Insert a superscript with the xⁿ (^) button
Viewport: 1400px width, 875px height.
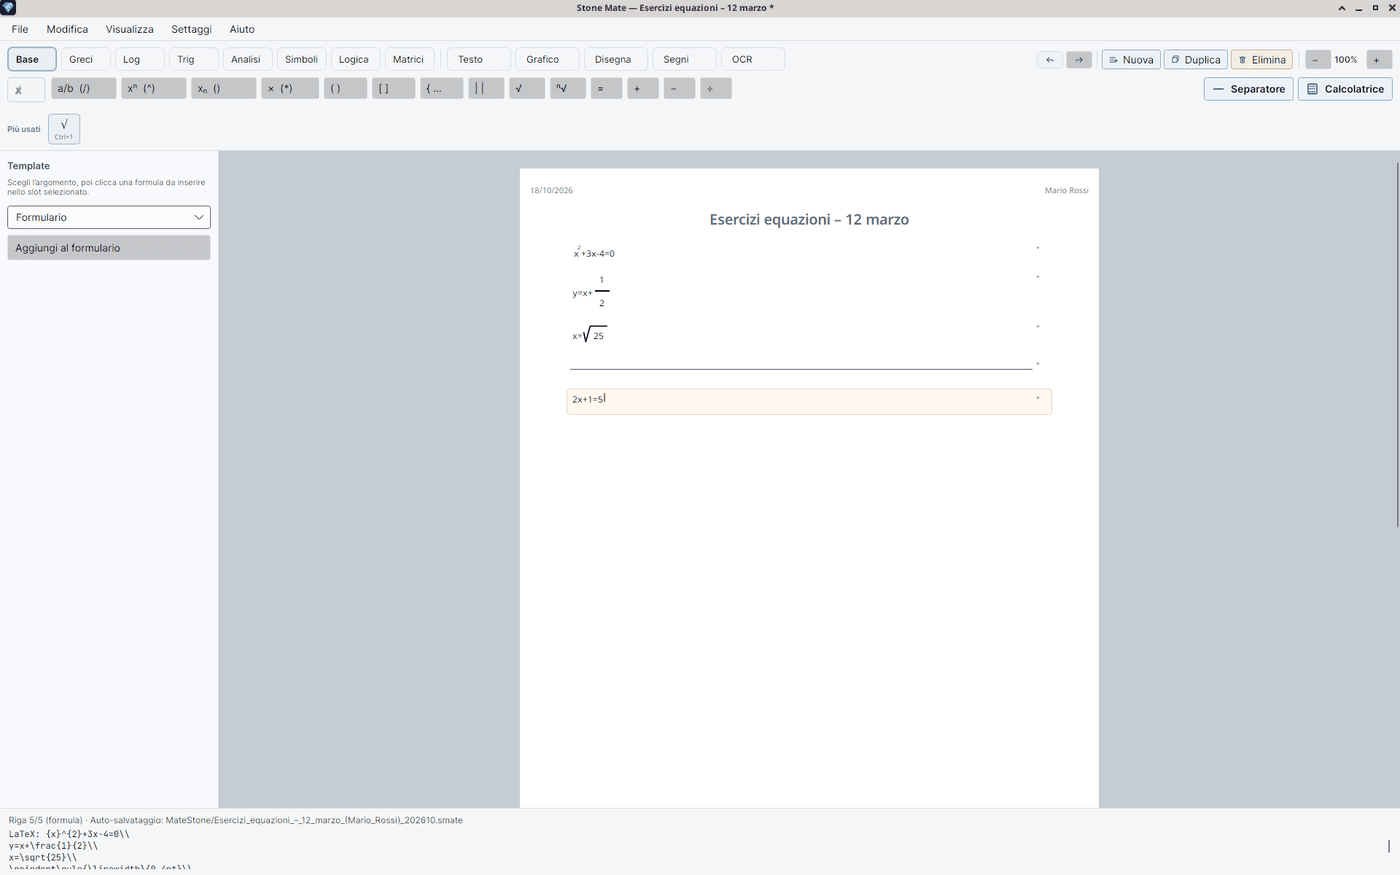(154, 89)
